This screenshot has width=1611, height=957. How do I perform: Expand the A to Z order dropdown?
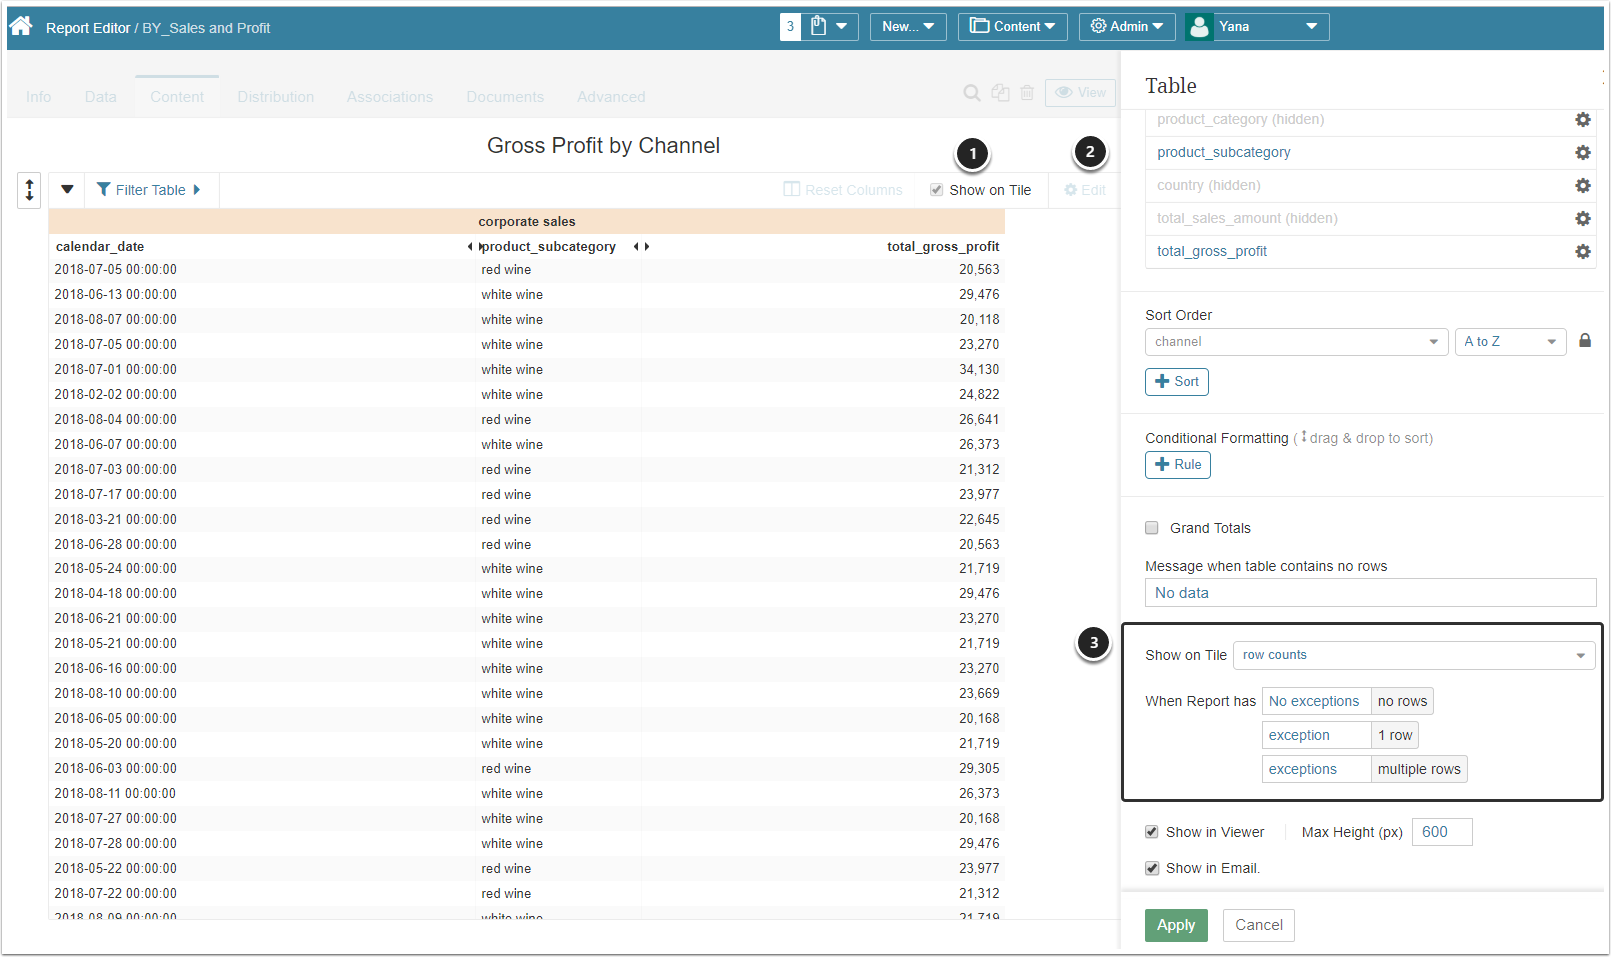coord(1509,342)
